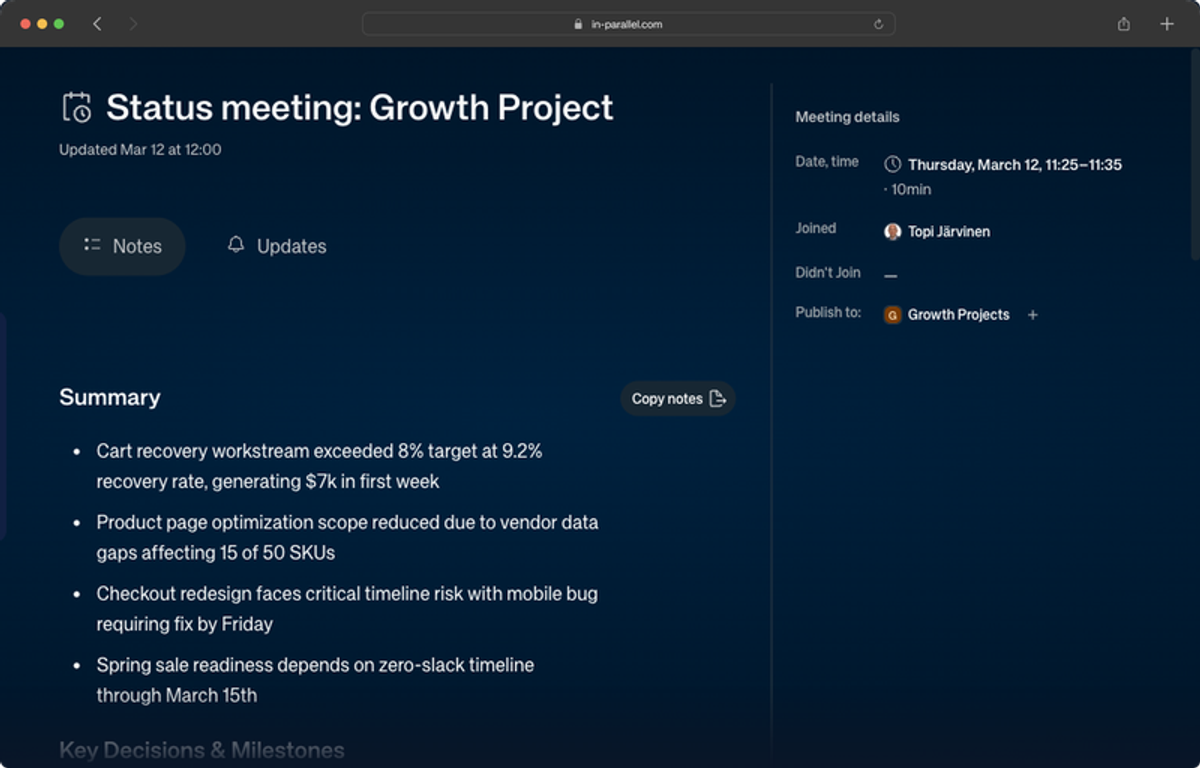Viewport: 1200px width, 768px height.
Task: Click the browser Share icon
Action: [1124, 24]
